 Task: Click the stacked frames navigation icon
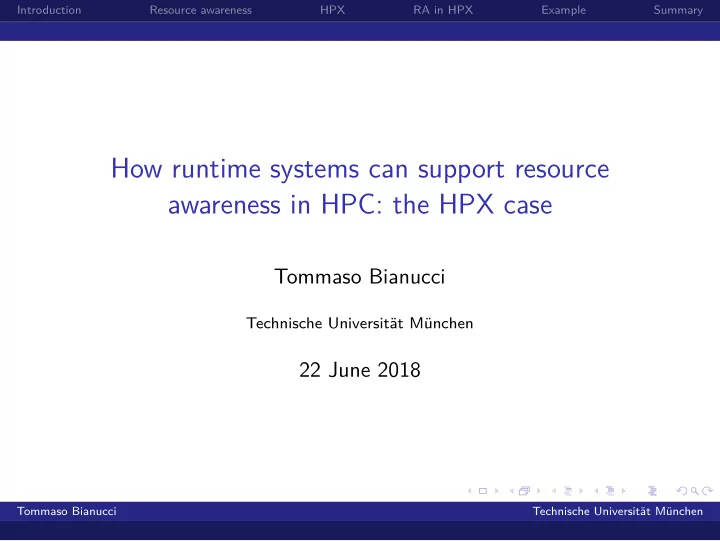pyautogui.click(x=524, y=491)
